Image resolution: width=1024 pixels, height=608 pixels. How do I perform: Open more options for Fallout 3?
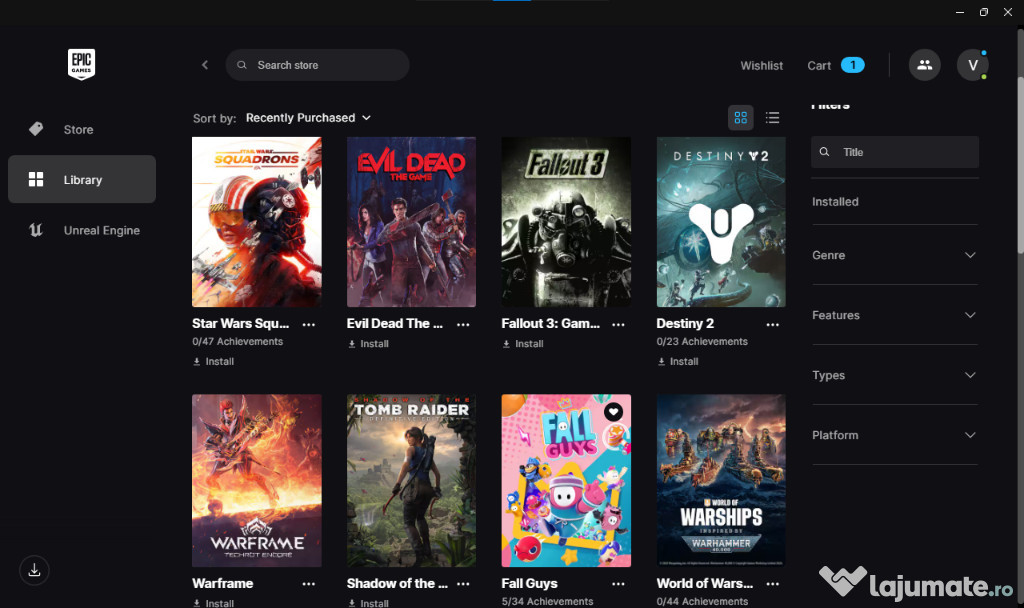coord(618,325)
